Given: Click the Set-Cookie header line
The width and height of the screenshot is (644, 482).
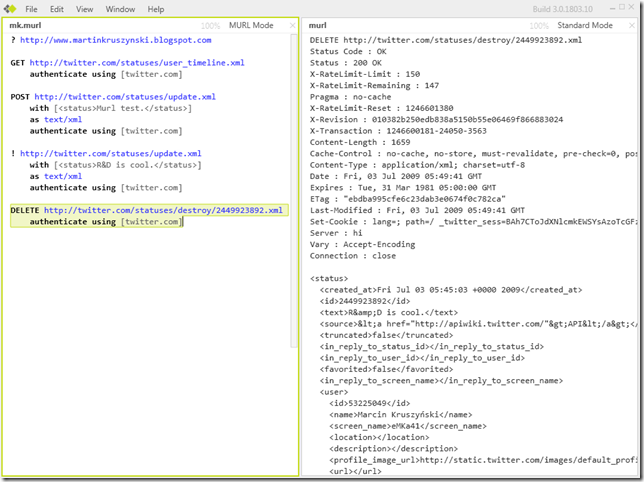Looking at the screenshot, I should click(x=474, y=222).
